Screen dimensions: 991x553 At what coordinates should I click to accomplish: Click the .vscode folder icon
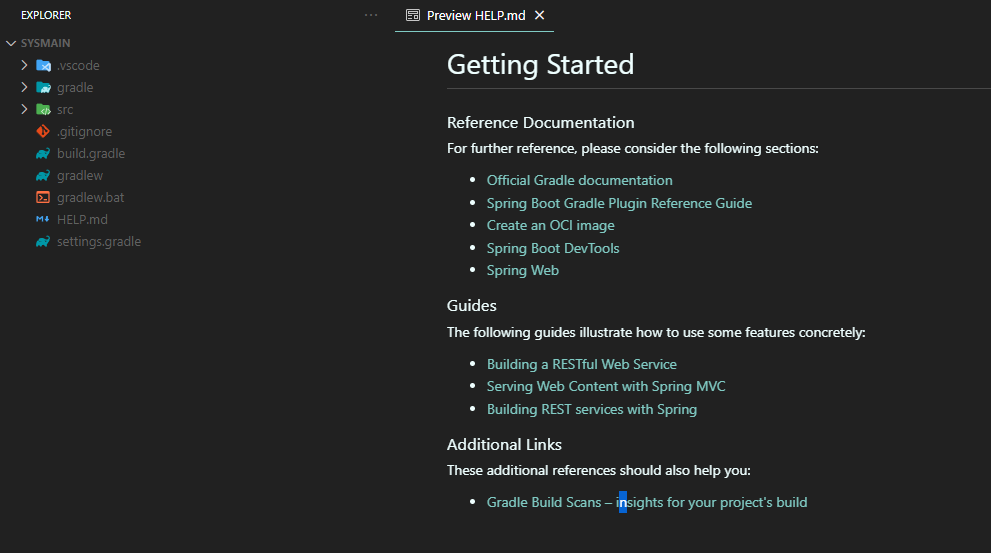[x=43, y=65]
